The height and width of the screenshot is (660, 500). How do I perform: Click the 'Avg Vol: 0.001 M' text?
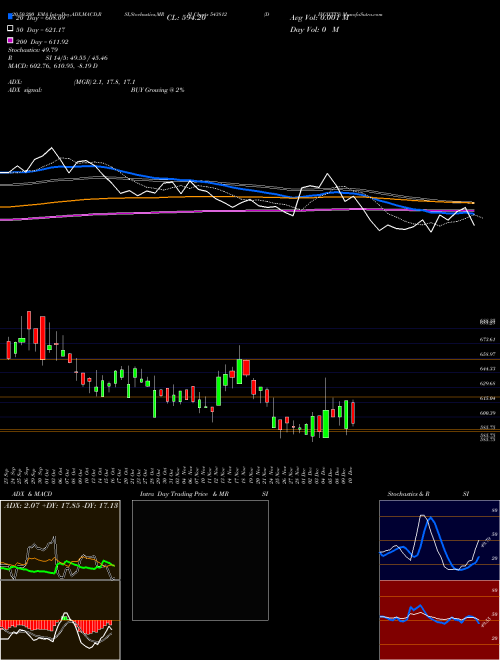pyautogui.click(x=320, y=18)
